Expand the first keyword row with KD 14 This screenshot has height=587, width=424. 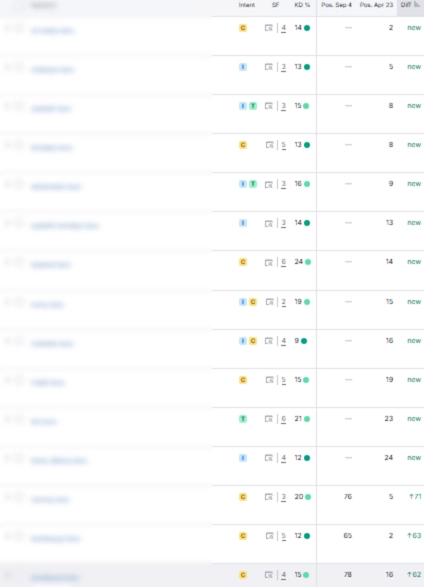(7, 28)
